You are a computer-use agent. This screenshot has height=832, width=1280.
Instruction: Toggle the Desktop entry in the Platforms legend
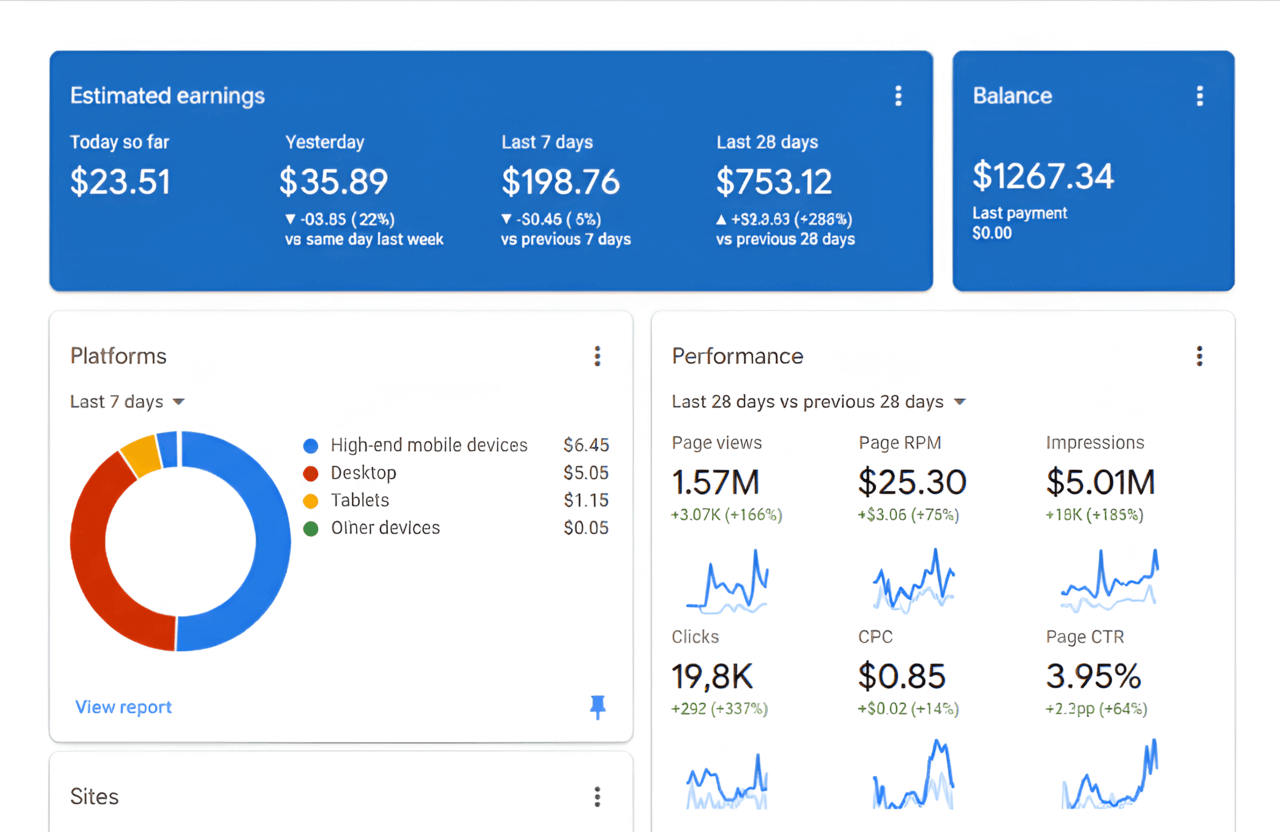coord(363,472)
